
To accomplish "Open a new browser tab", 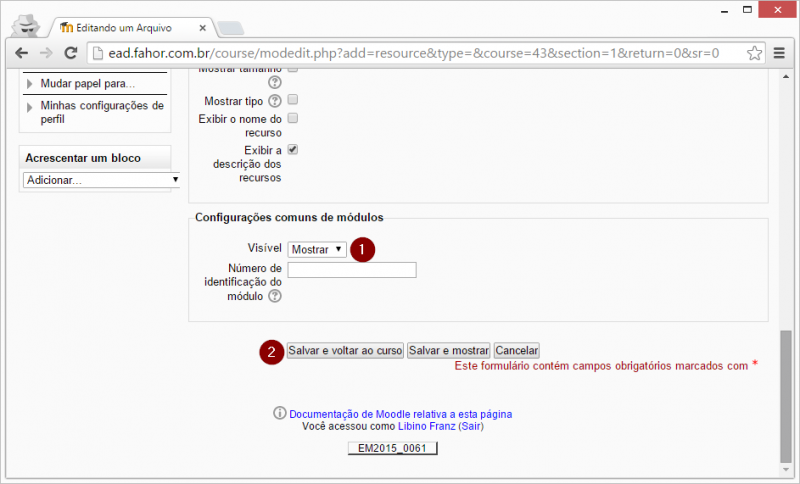I will [231, 28].
